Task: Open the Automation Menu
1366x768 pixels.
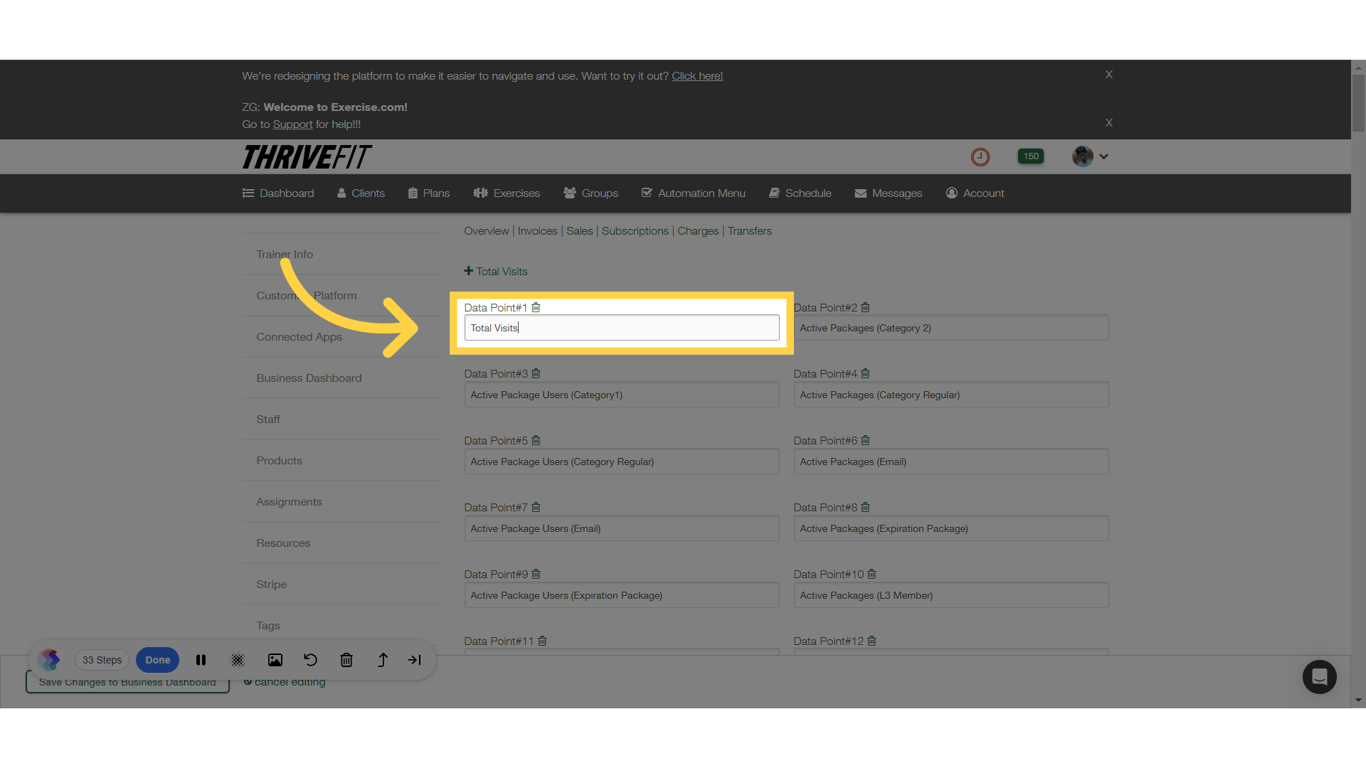Action: point(693,193)
